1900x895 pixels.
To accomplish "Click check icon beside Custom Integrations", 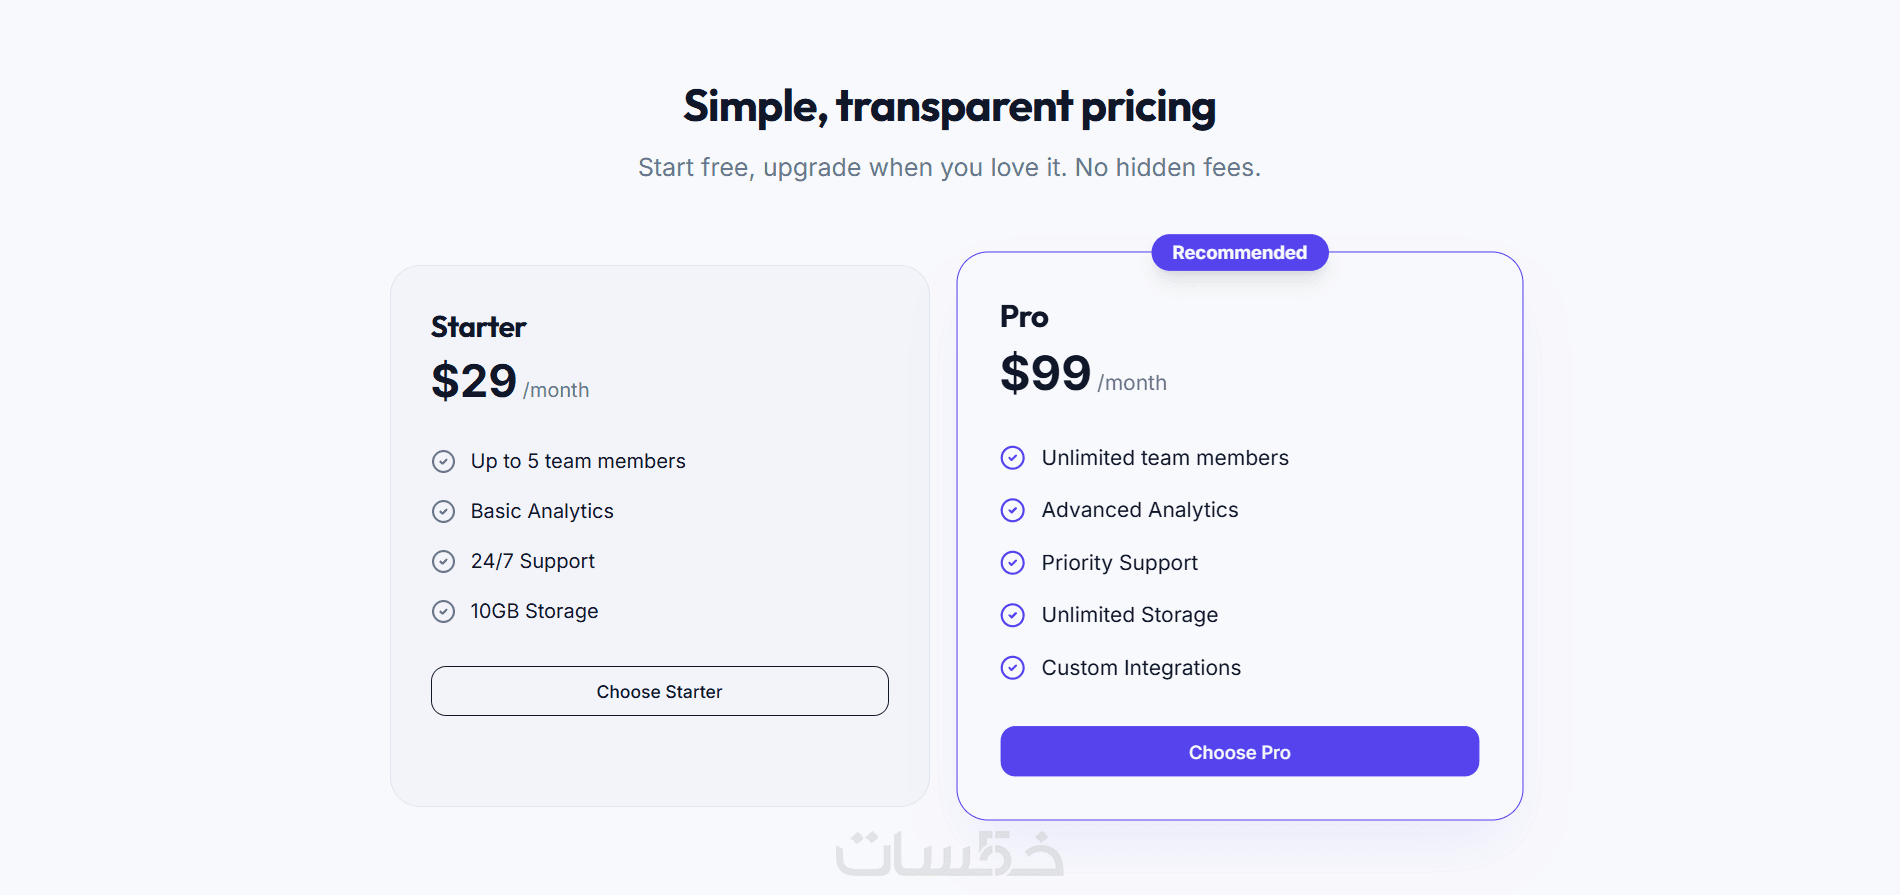I will tap(1012, 668).
